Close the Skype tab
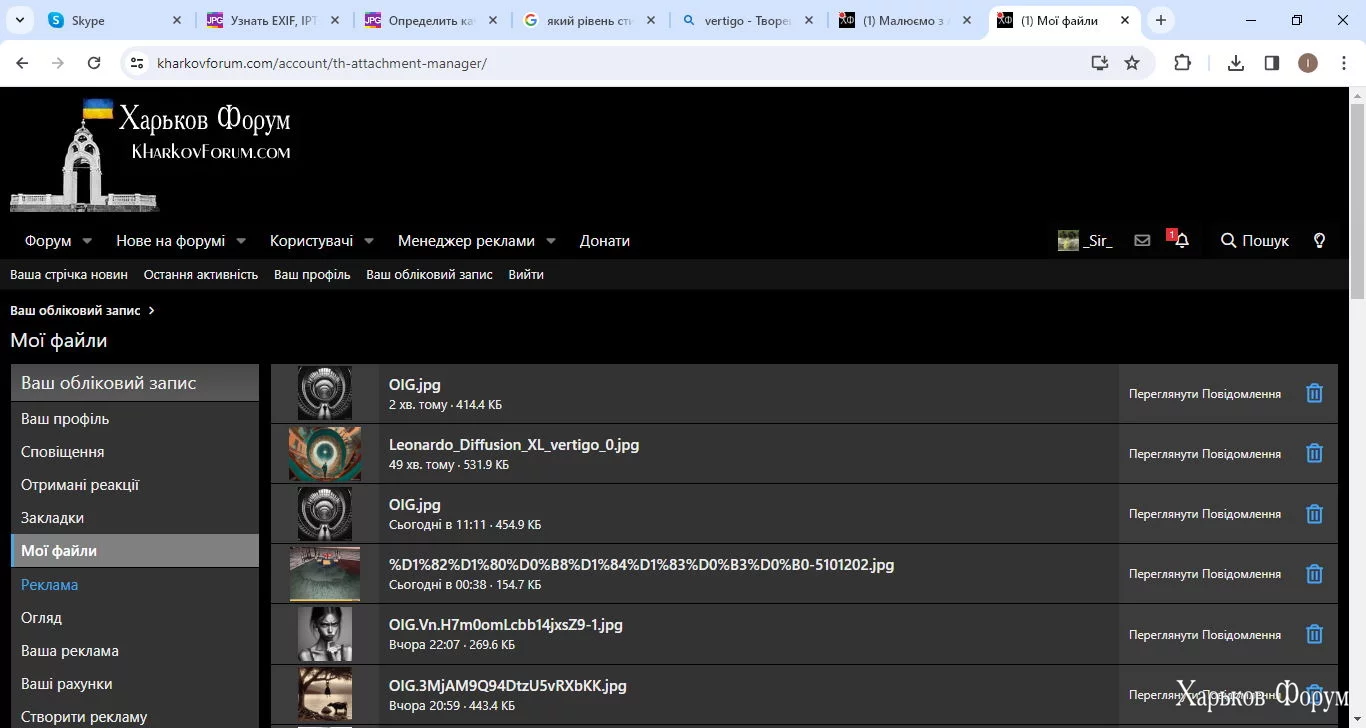 [x=177, y=20]
